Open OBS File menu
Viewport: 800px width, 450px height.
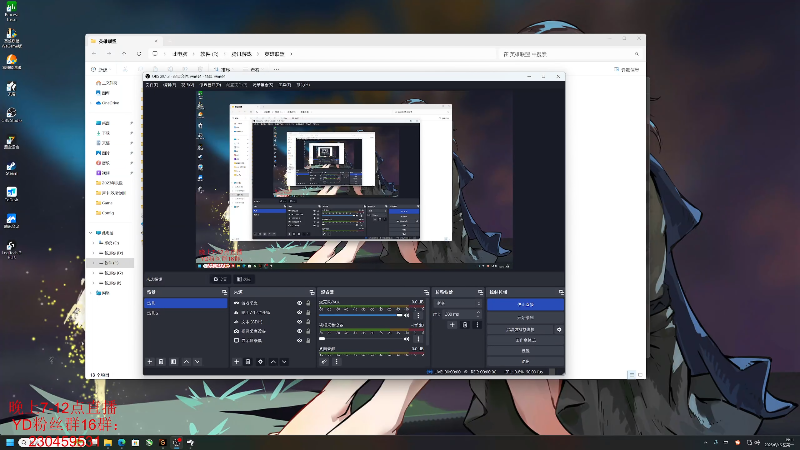pos(152,85)
